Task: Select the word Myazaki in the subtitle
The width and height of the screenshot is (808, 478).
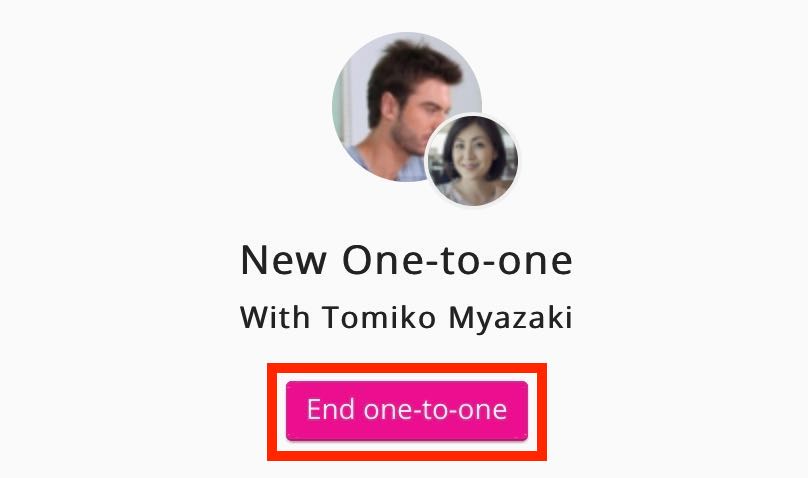Action: point(511,318)
